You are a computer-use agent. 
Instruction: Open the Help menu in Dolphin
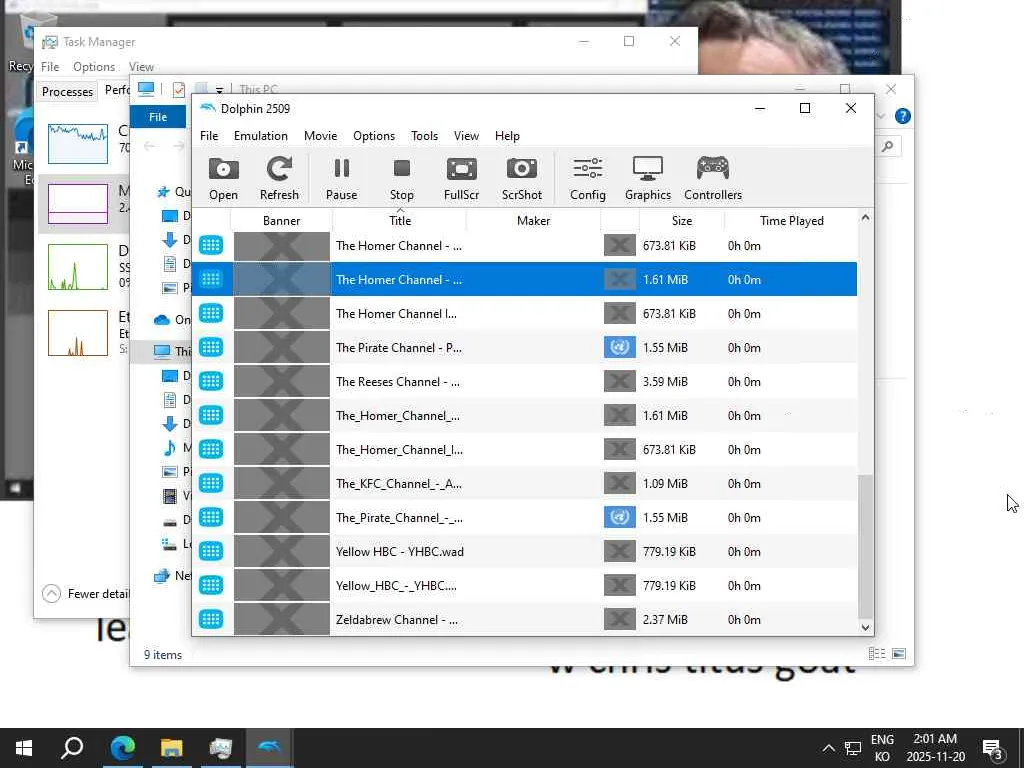[x=507, y=136]
